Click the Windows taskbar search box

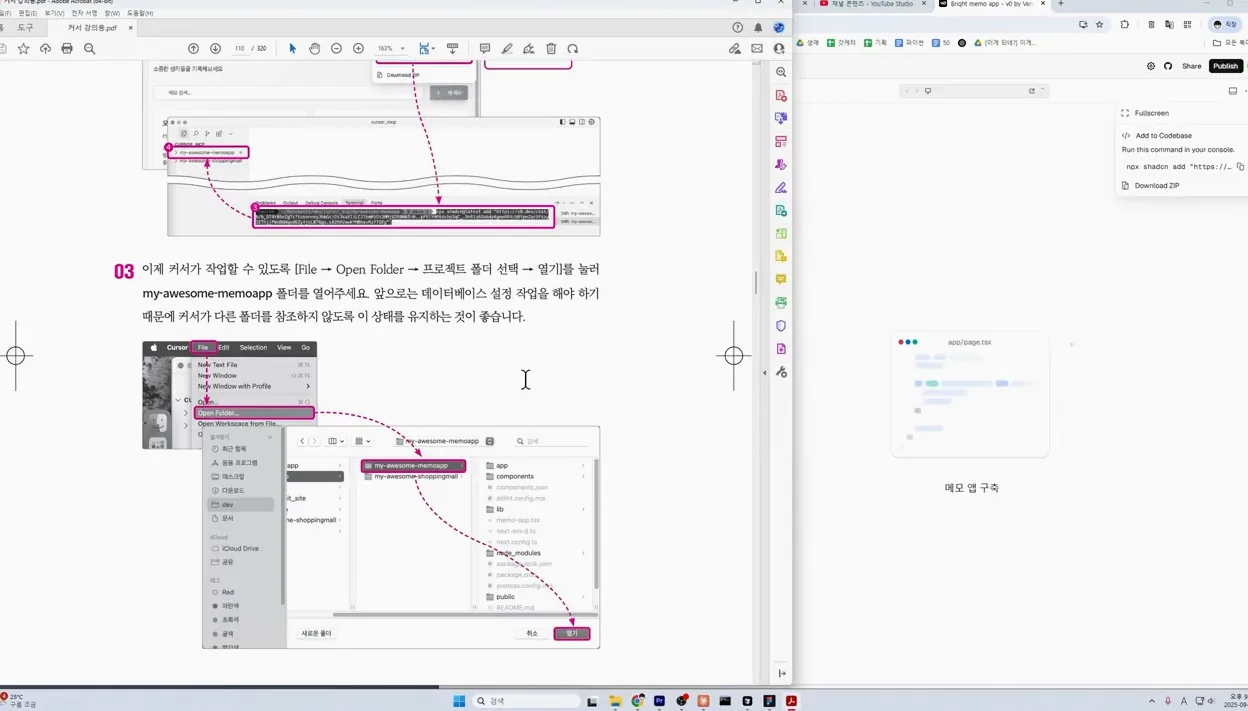[x=525, y=701]
